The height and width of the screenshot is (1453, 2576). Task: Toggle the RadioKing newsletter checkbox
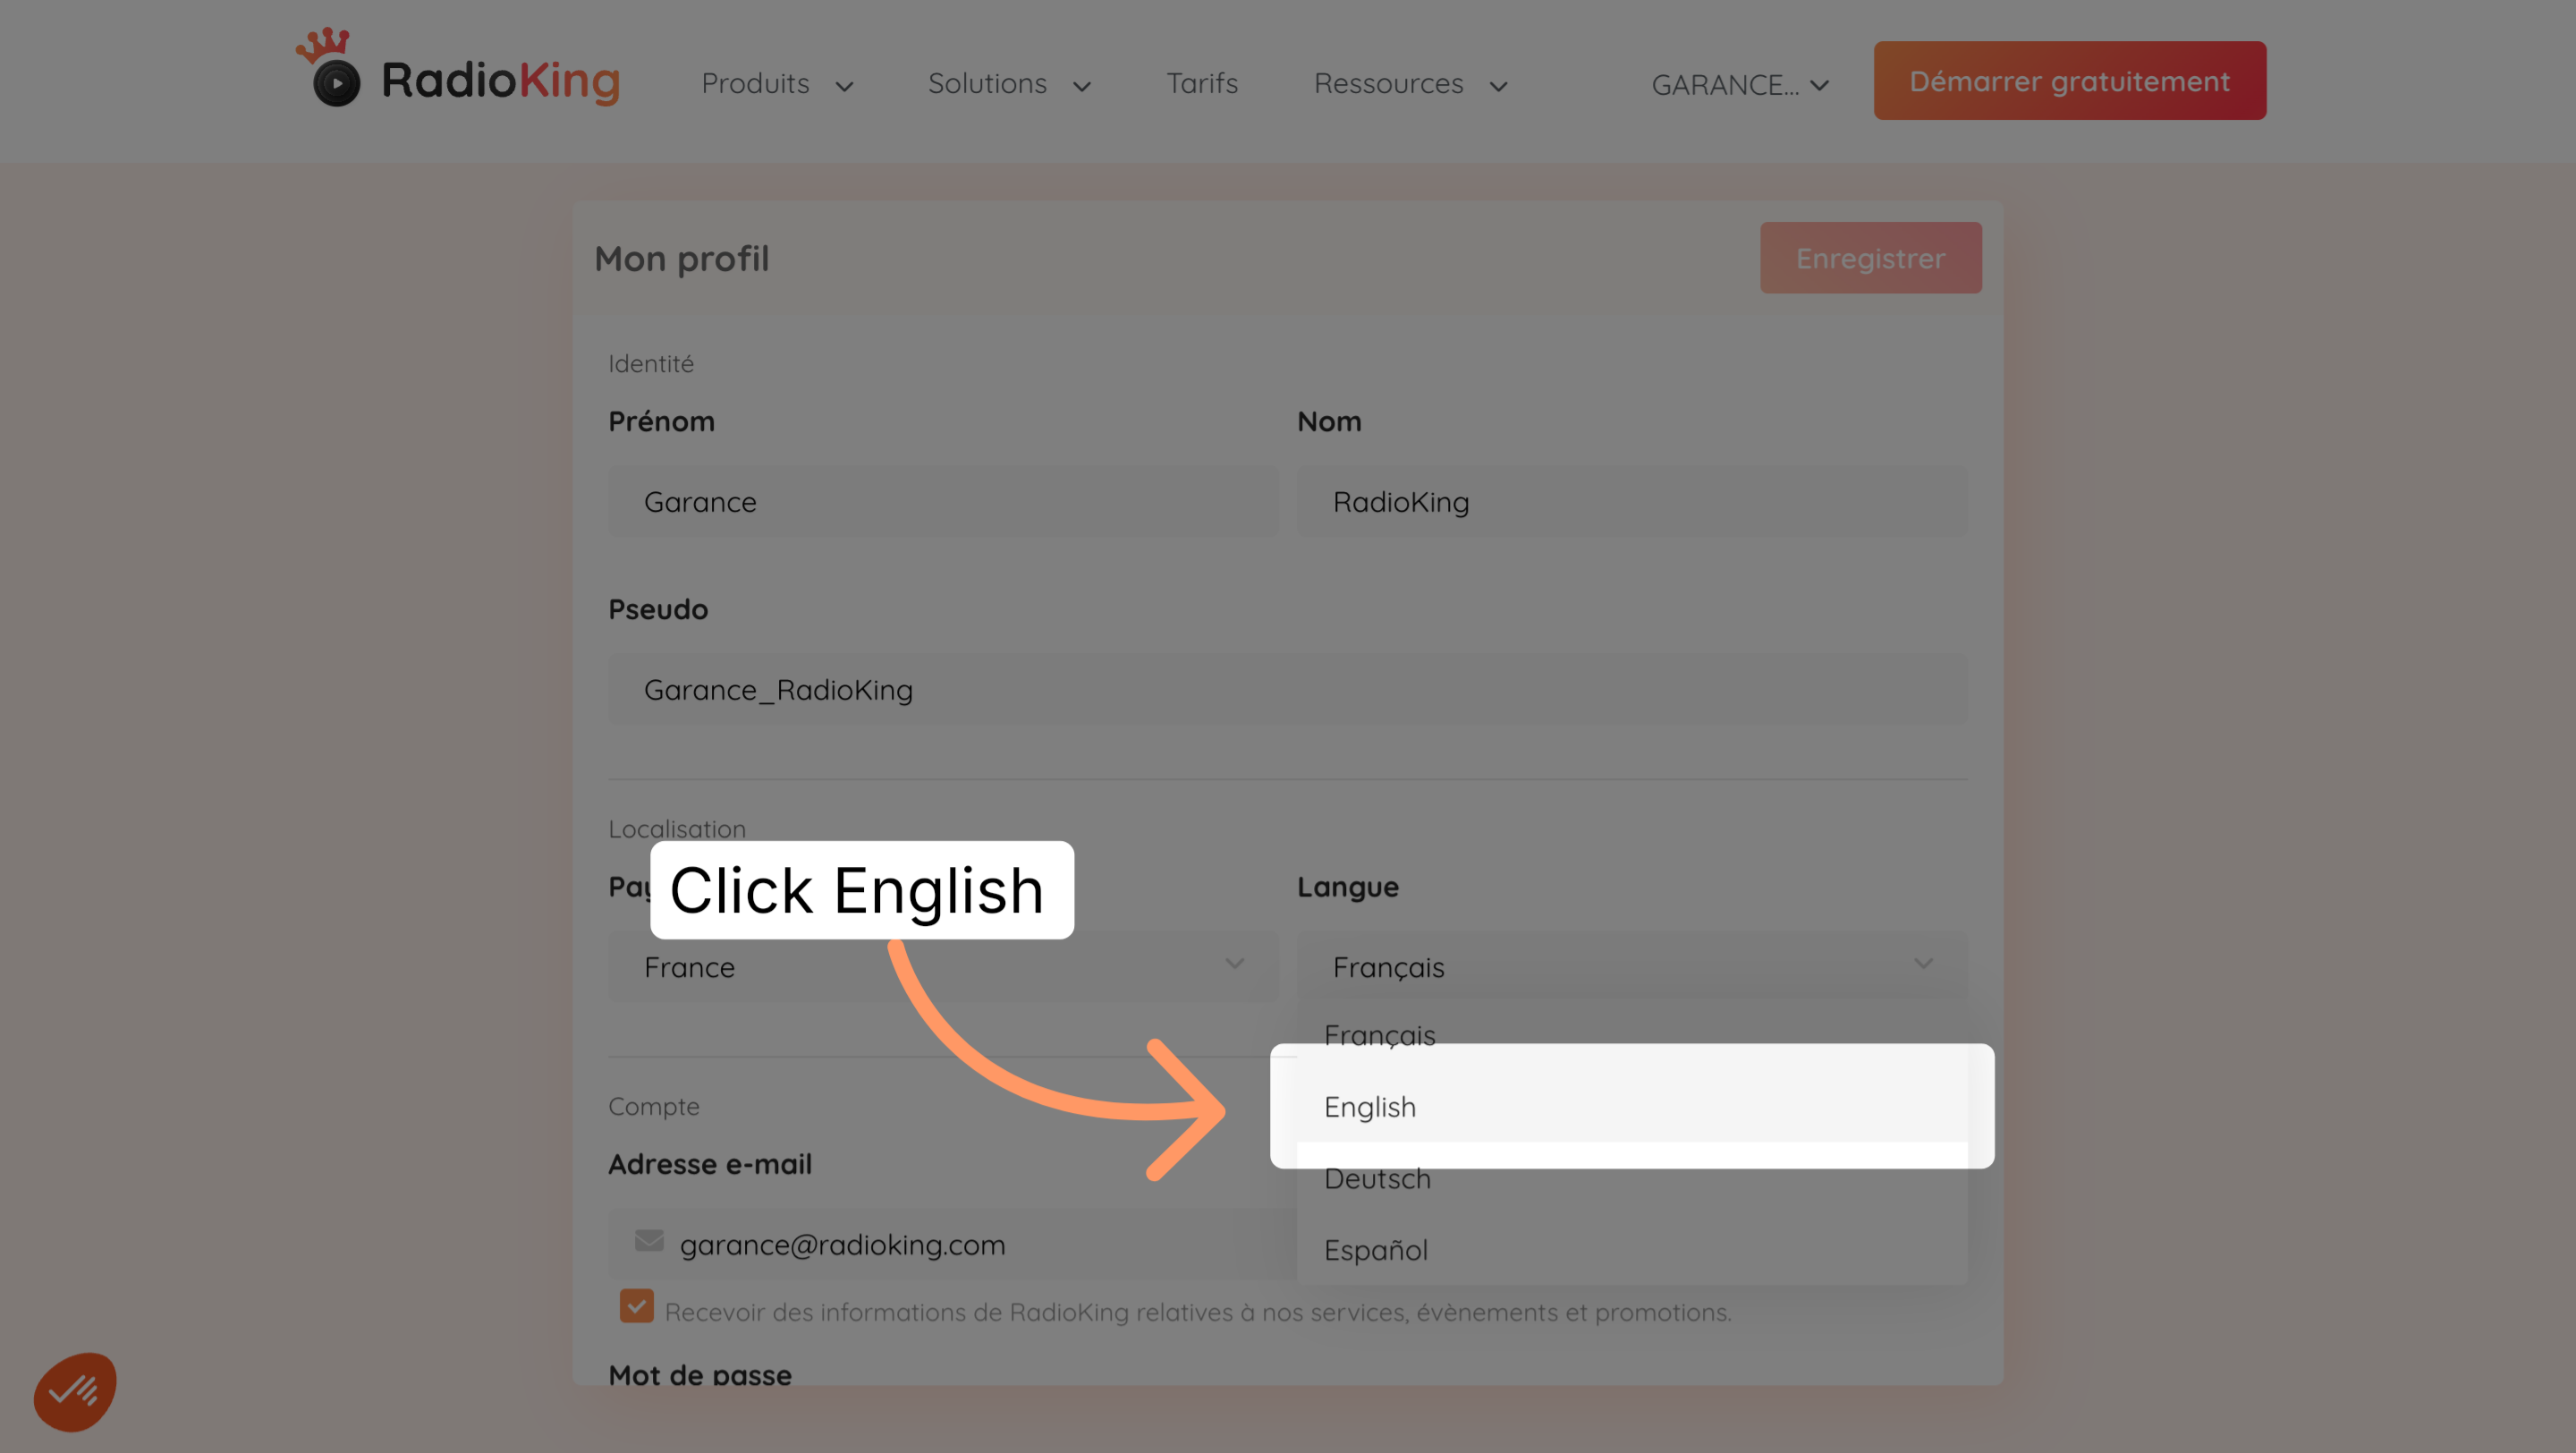(x=636, y=1306)
